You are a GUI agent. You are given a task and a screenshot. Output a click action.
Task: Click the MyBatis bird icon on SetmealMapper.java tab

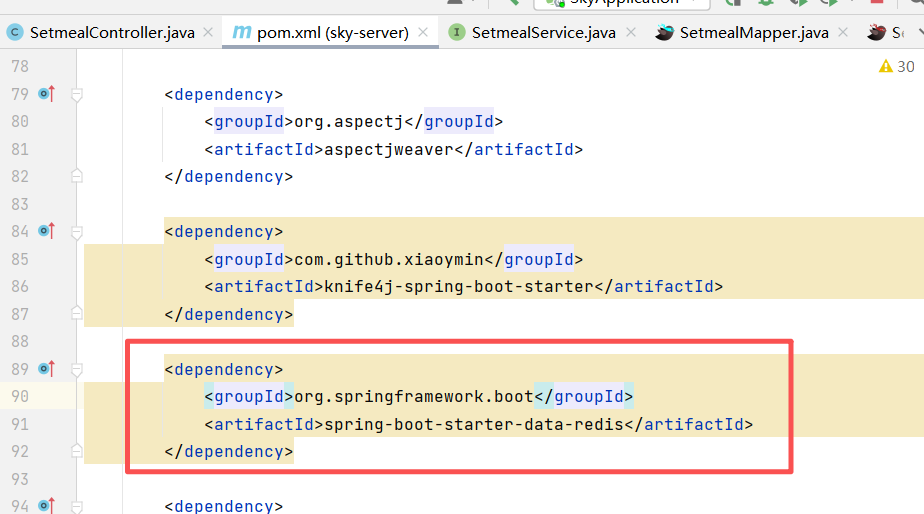664,32
